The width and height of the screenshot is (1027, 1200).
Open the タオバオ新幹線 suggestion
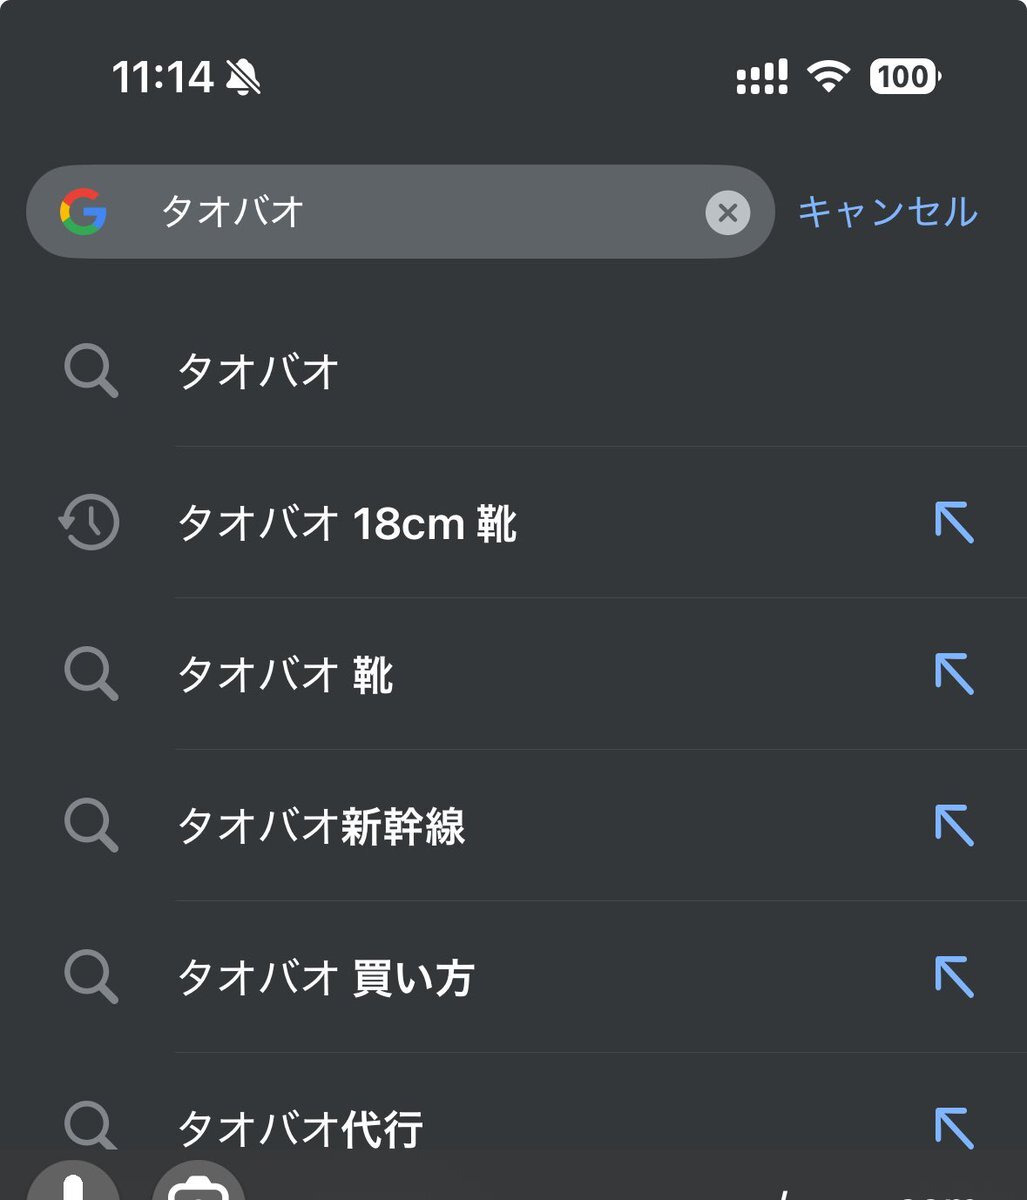pyautogui.click(x=513, y=826)
